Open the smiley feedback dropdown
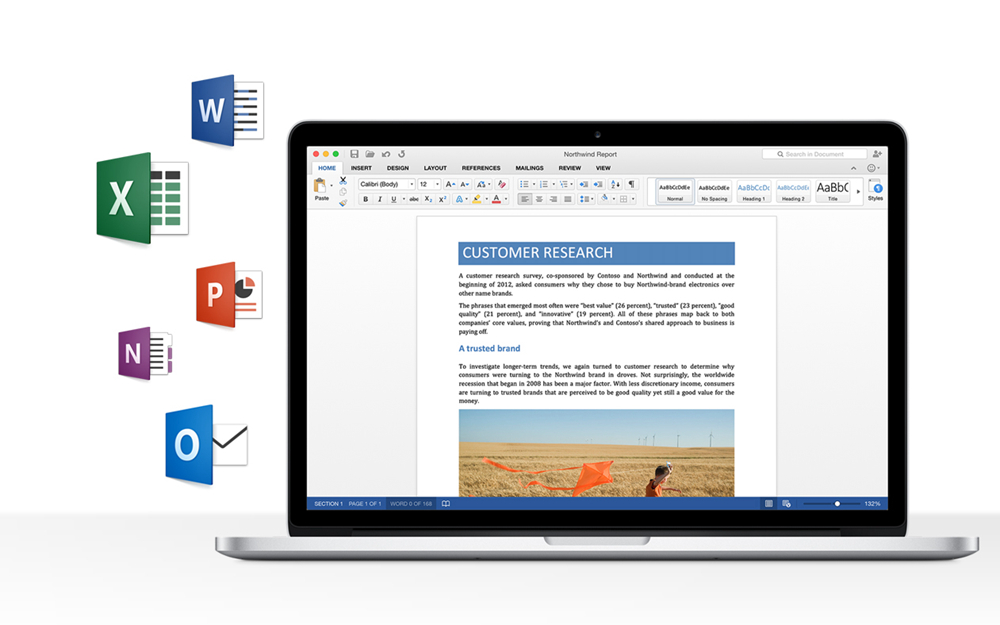1000x625 pixels. point(873,168)
